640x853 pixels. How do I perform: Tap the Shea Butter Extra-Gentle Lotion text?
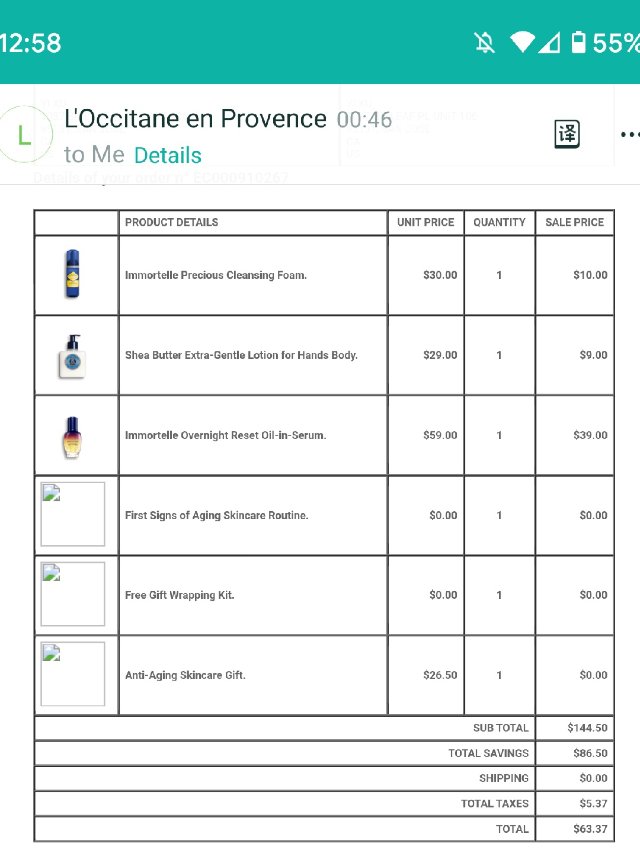click(x=241, y=355)
